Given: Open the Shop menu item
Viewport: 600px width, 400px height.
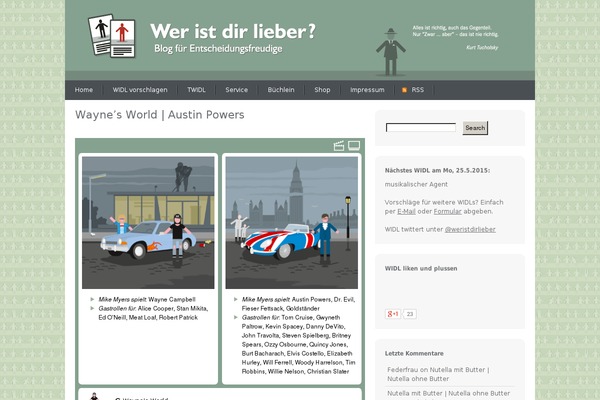Looking at the screenshot, I should point(322,90).
